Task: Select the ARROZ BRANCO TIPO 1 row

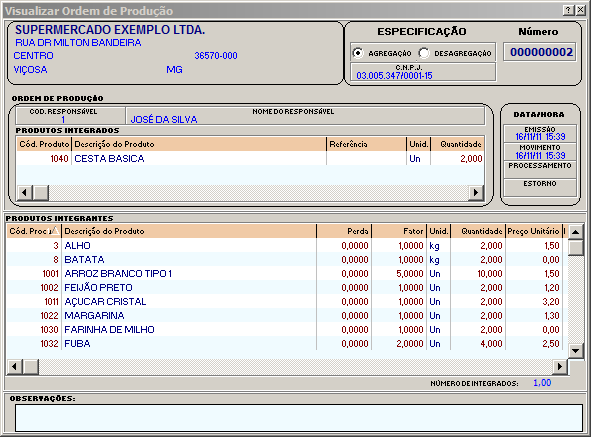Action: tap(286, 273)
